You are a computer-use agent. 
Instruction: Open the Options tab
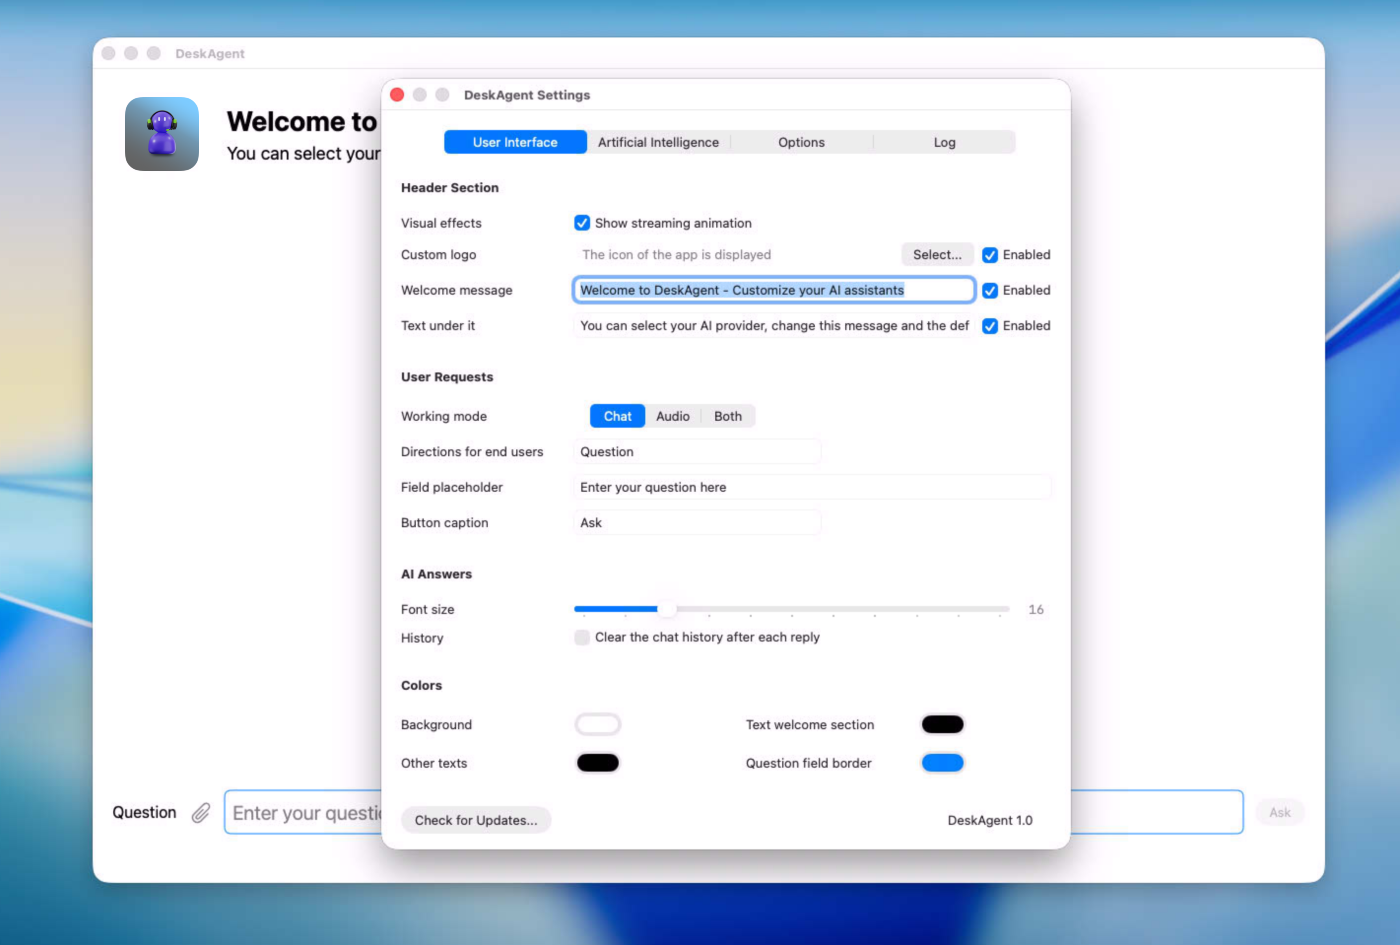[801, 143]
